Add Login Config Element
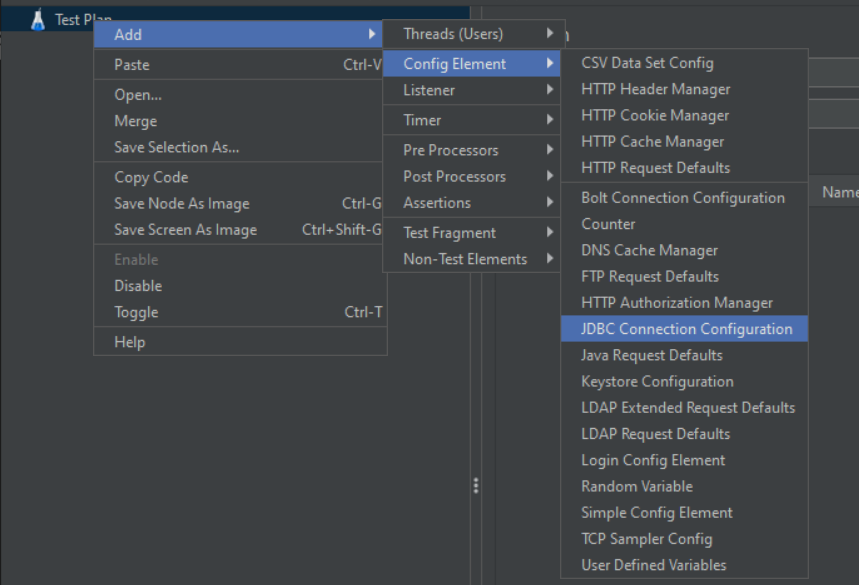Image resolution: width=859 pixels, height=585 pixels. (x=684, y=461)
